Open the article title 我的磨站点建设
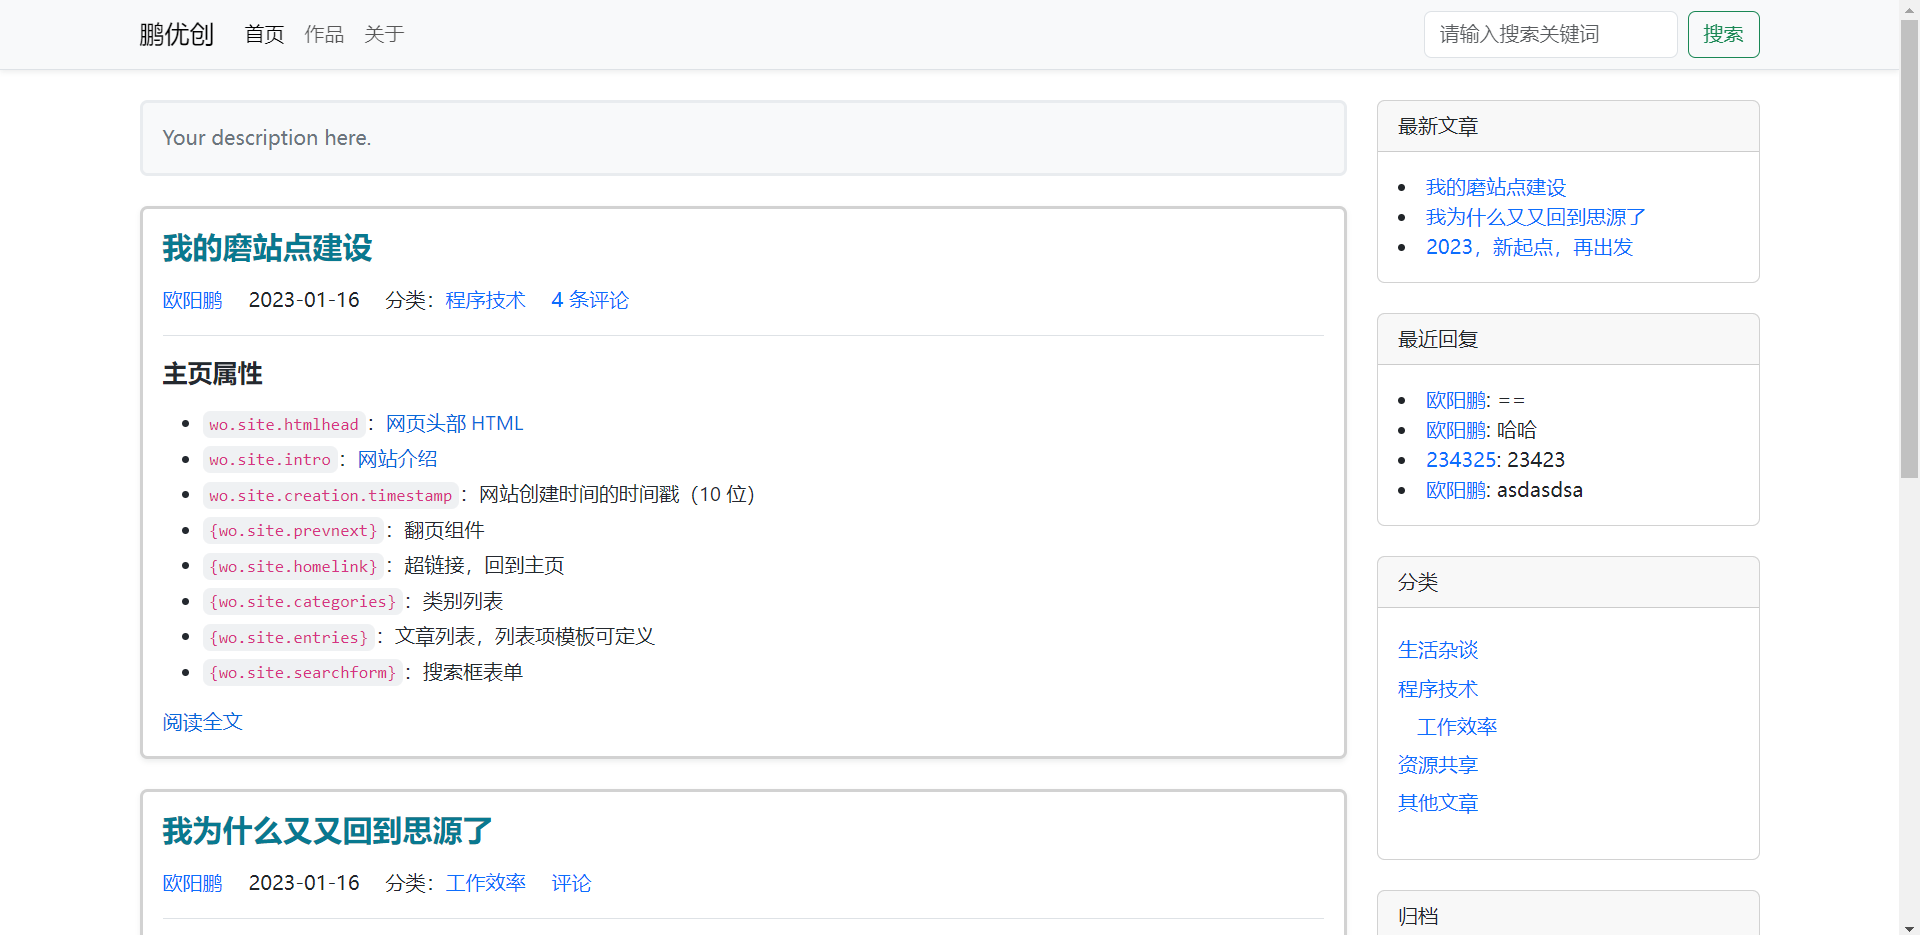 tap(267, 248)
